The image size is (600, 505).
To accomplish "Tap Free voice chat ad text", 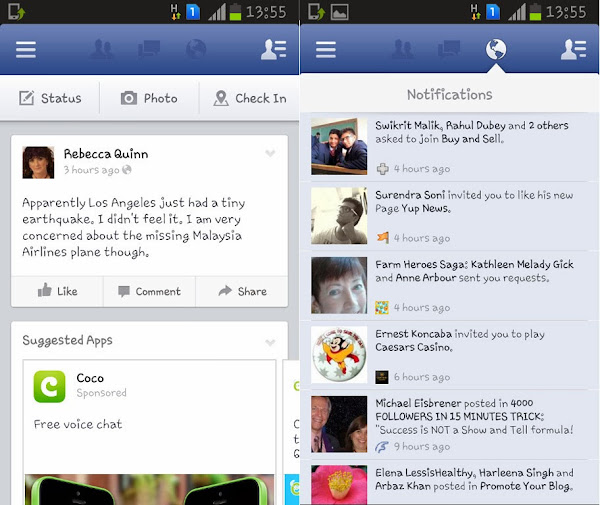I will [78, 424].
